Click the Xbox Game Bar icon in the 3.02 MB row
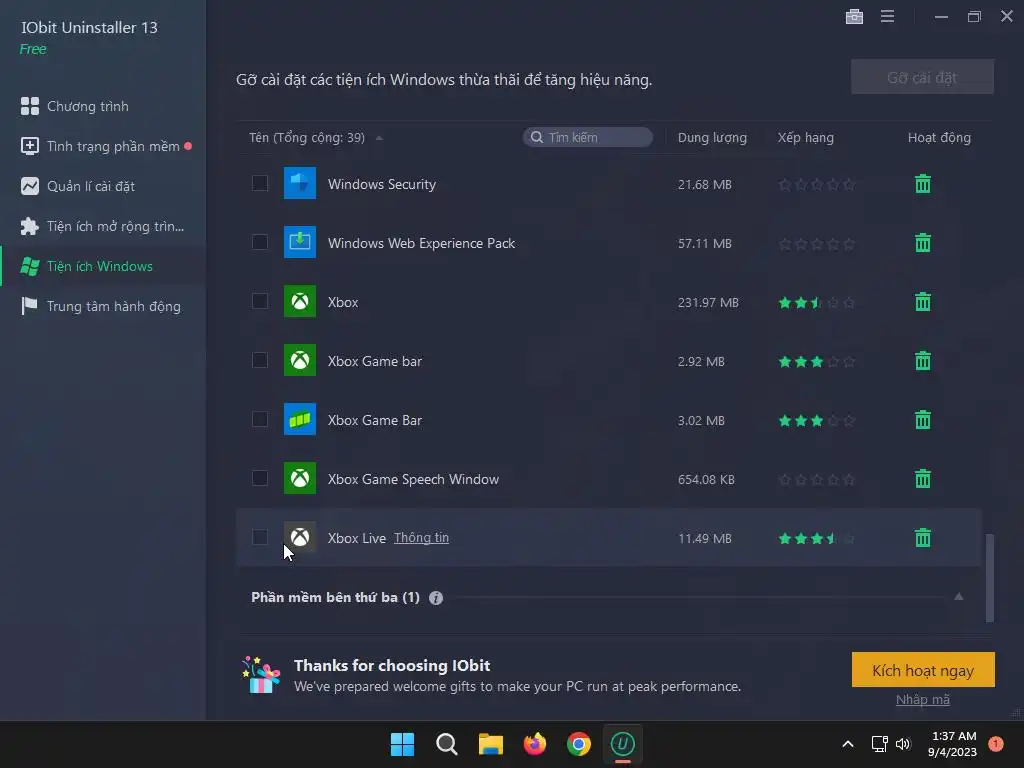The width and height of the screenshot is (1024, 768). (300, 419)
